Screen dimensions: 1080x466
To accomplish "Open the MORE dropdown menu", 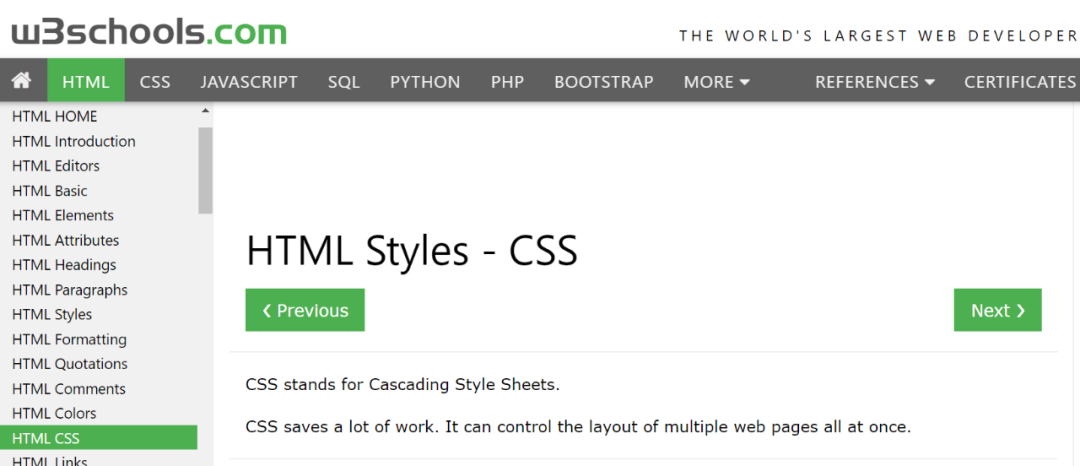I will (716, 82).
